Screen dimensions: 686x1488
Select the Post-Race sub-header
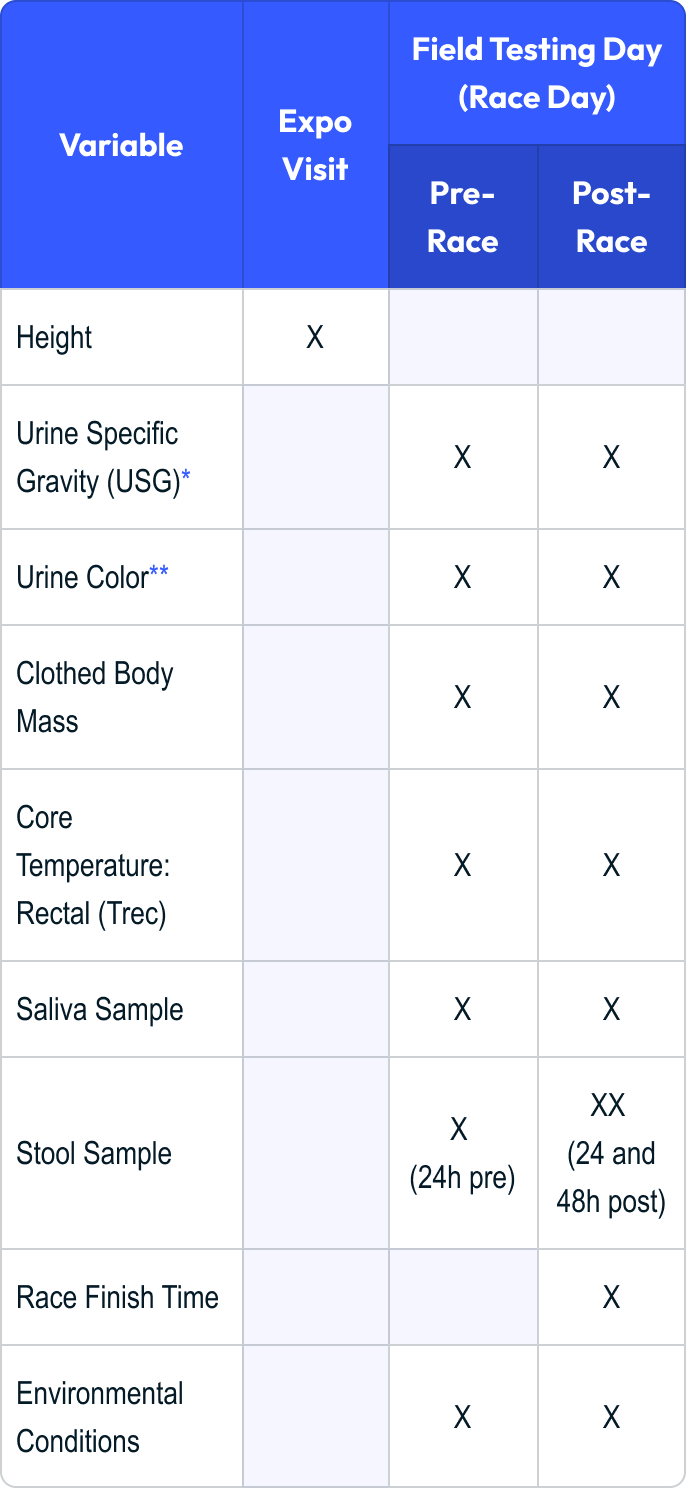point(611,217)
